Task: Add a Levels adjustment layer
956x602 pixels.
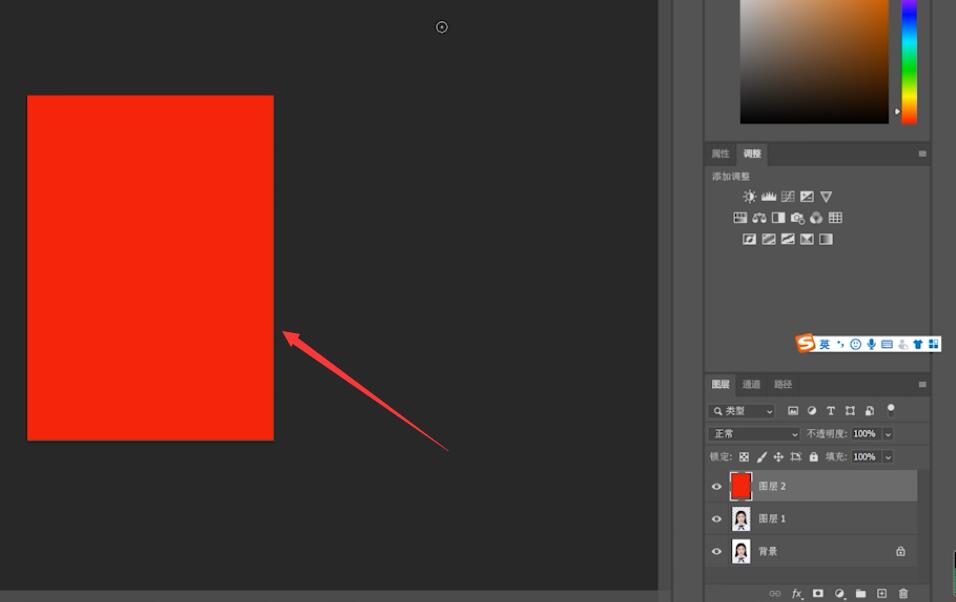Action: point(769,196)
